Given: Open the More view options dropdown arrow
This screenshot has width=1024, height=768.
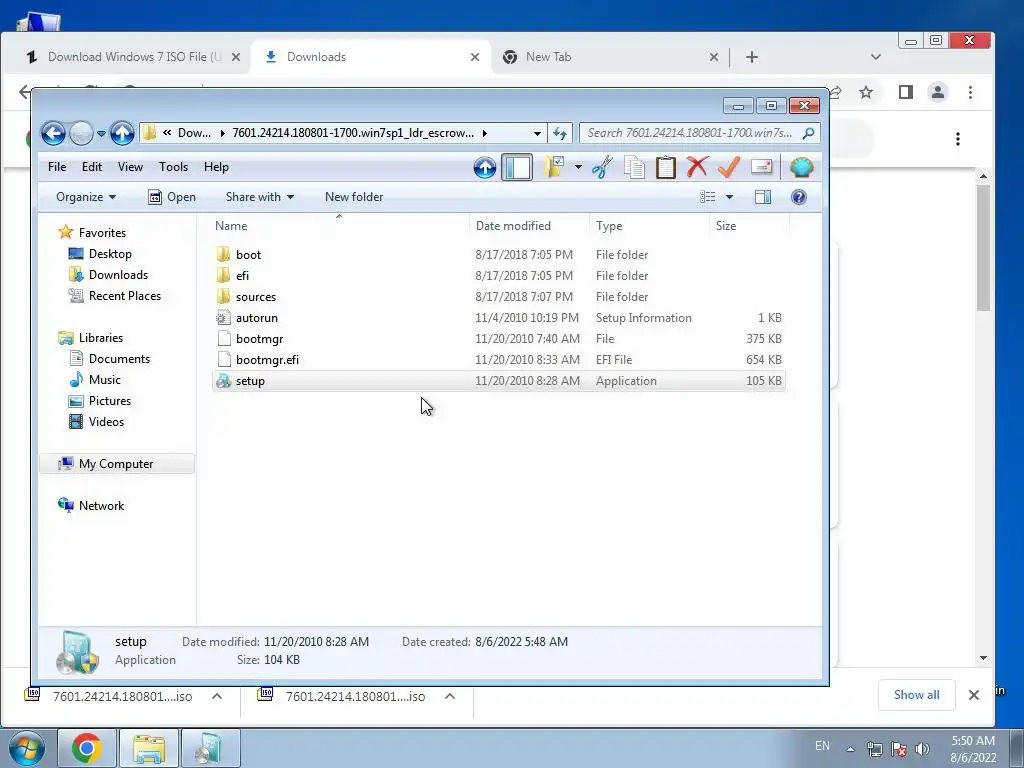Looking at the screenshot, I should coord(729,197).
